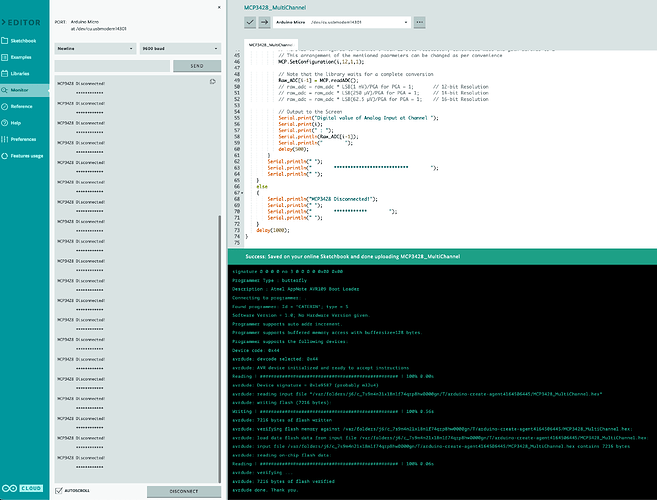Click the else keyword on line 66
657x500 pixels.
point(262,187)
